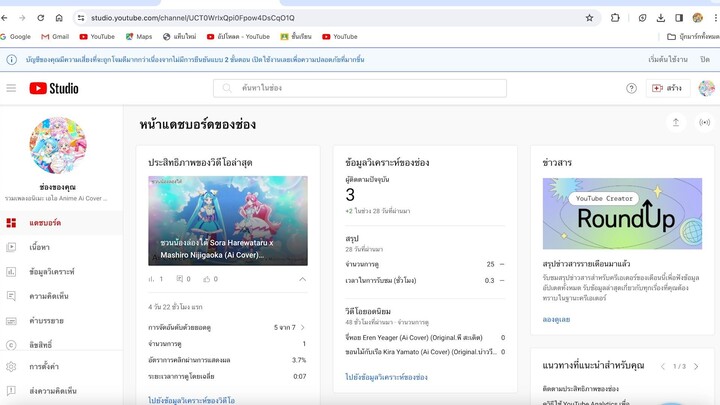The height and width of the screenshot is (405, 720).
Task: Open the account avatar in Studio header
Action: click(706, 88)
